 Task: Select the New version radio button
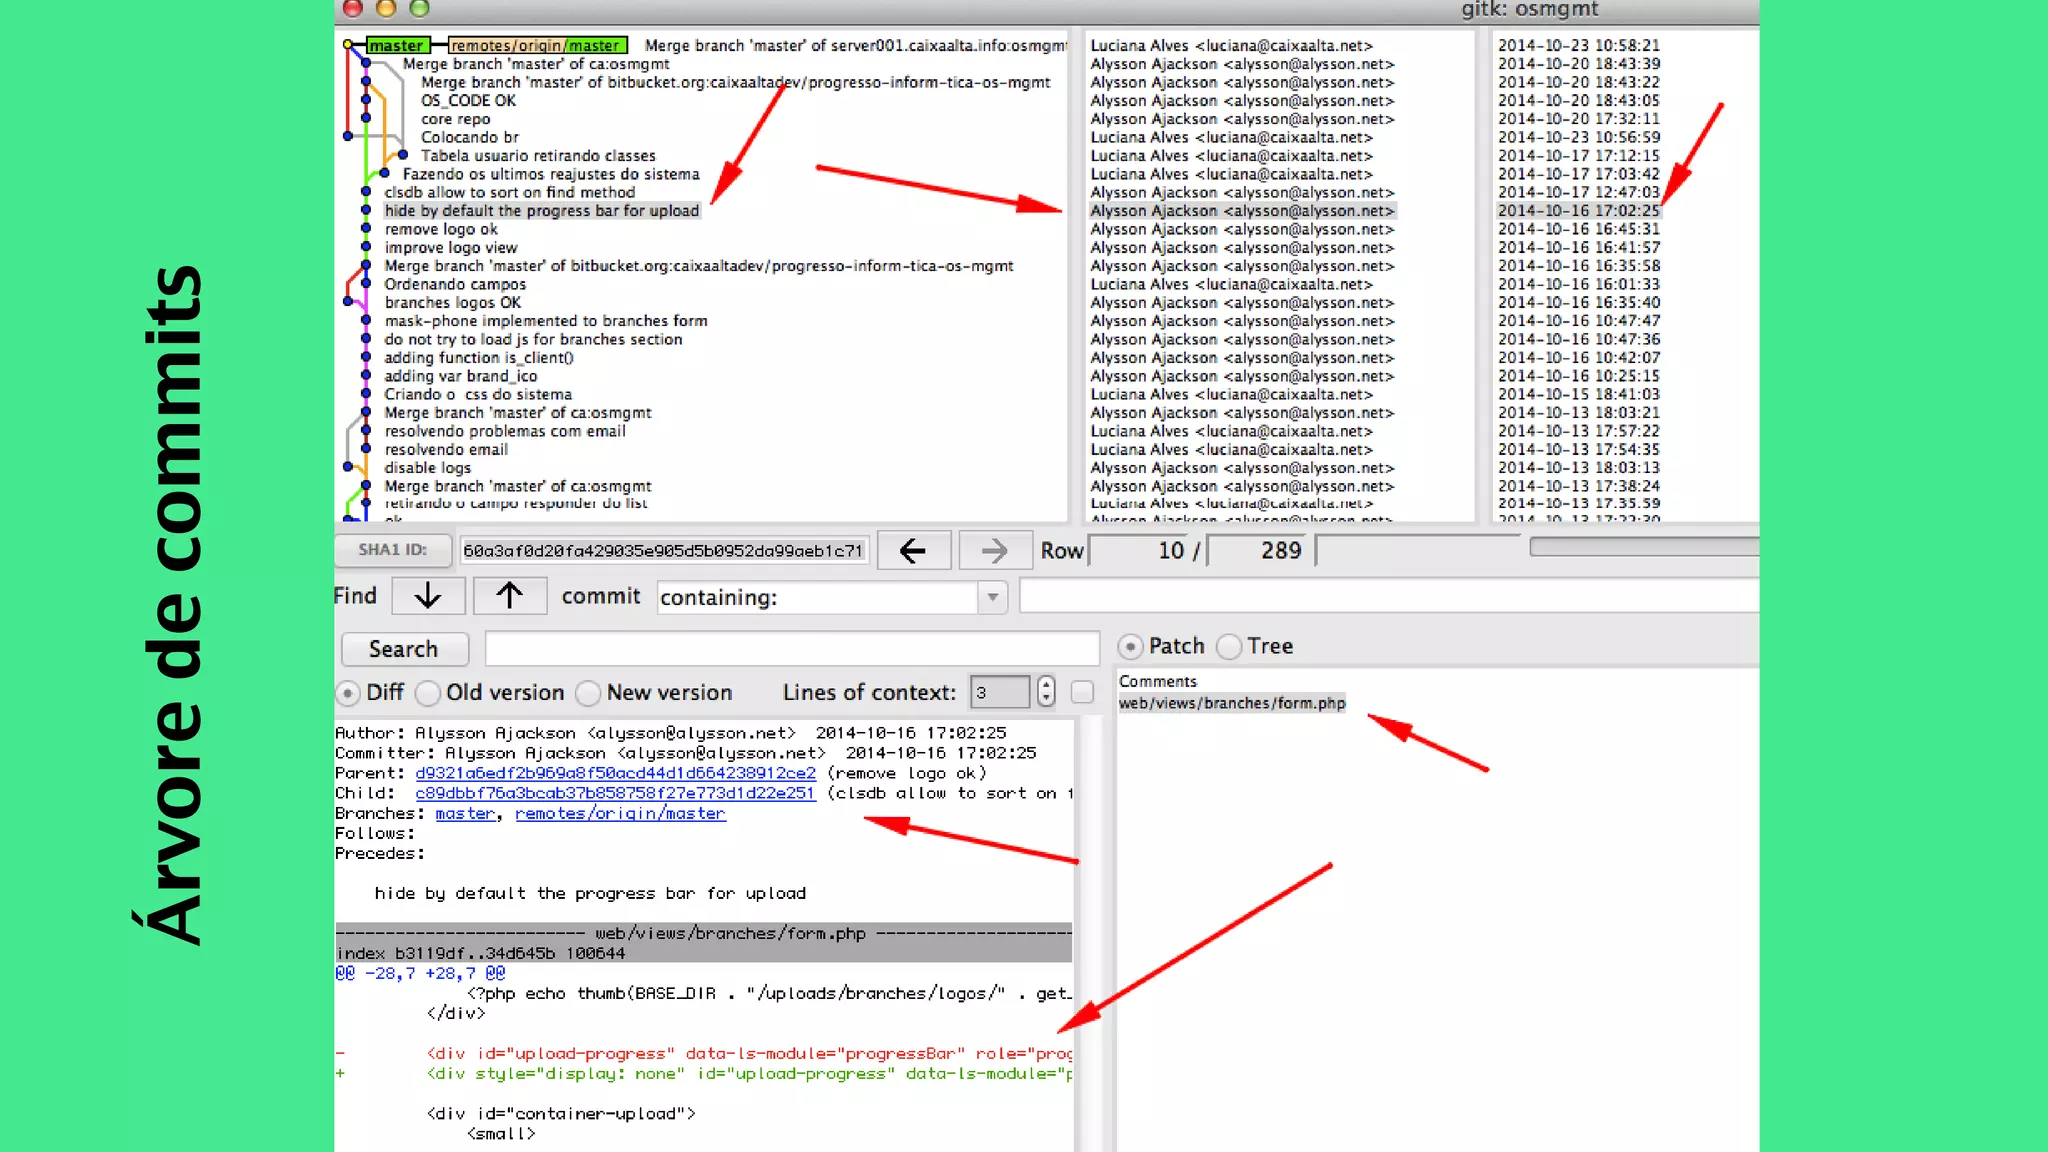589,693
